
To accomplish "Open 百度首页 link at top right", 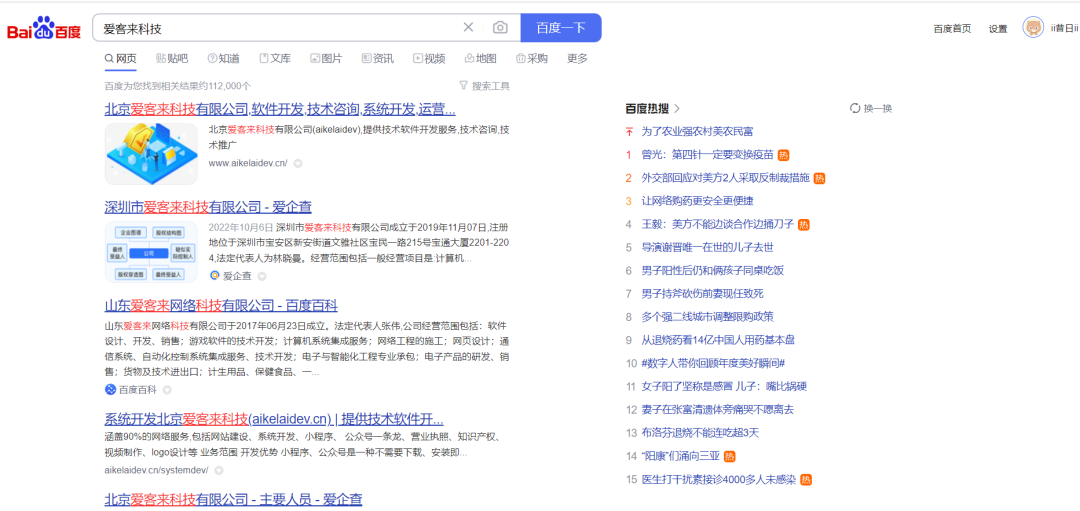I will click(x=953, y=28).
